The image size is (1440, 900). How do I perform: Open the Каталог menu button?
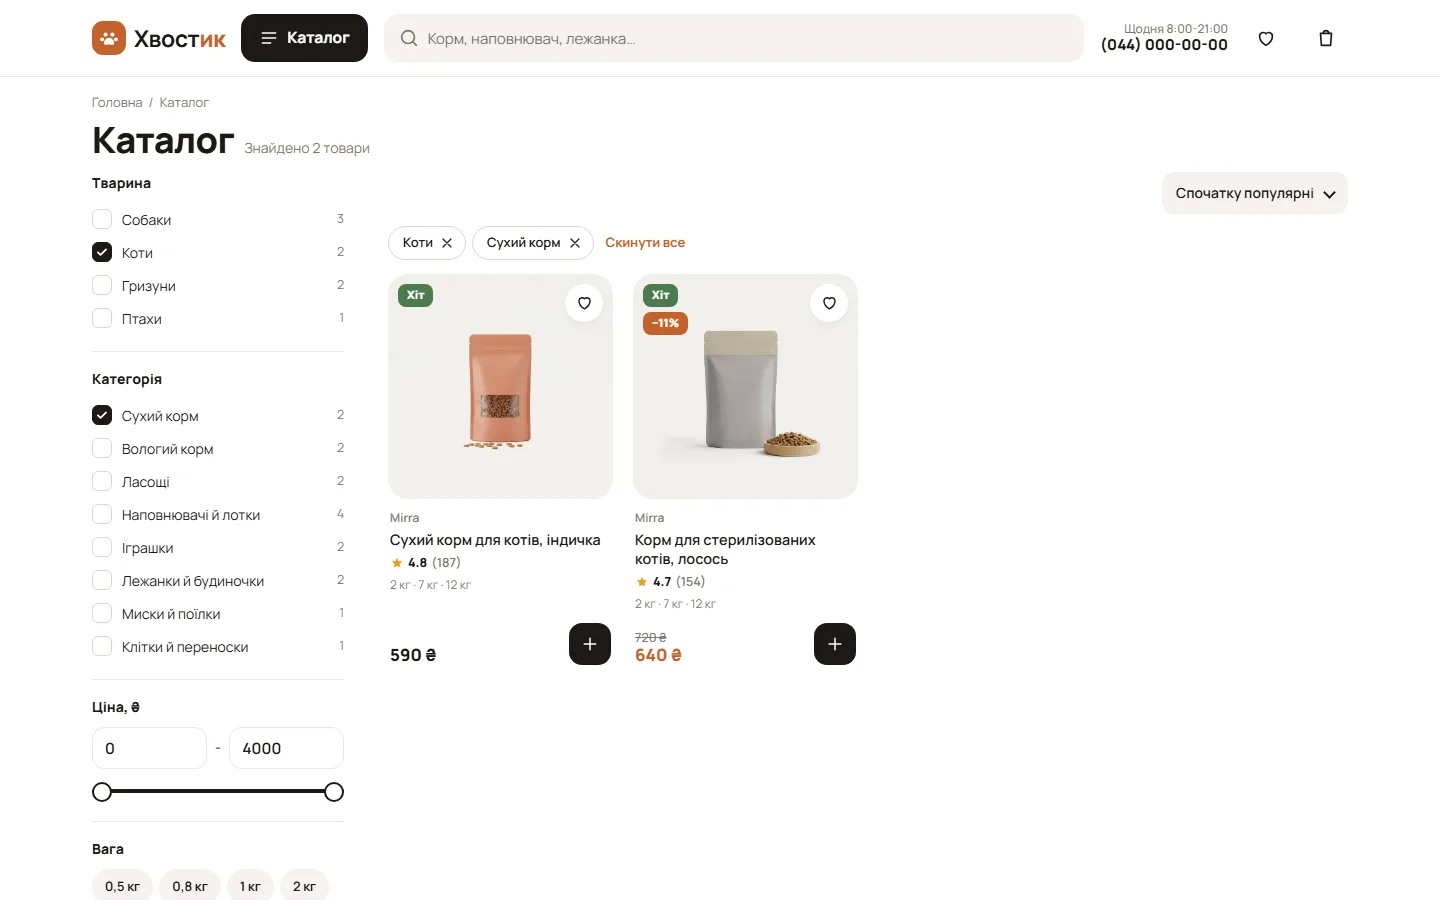pyautogui.click(x=304, y=38)
